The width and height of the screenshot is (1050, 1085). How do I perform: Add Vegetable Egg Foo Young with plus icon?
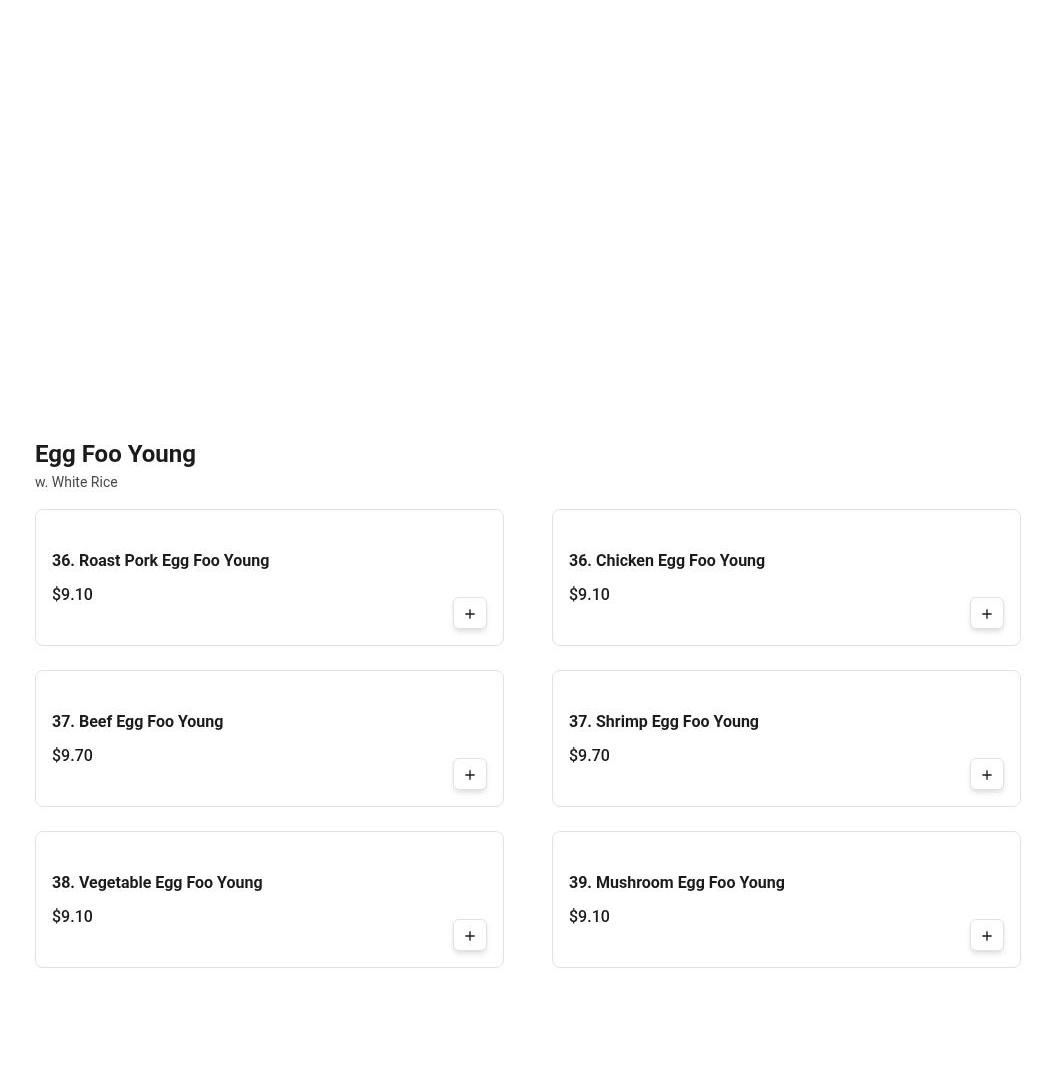click(470, 936)
